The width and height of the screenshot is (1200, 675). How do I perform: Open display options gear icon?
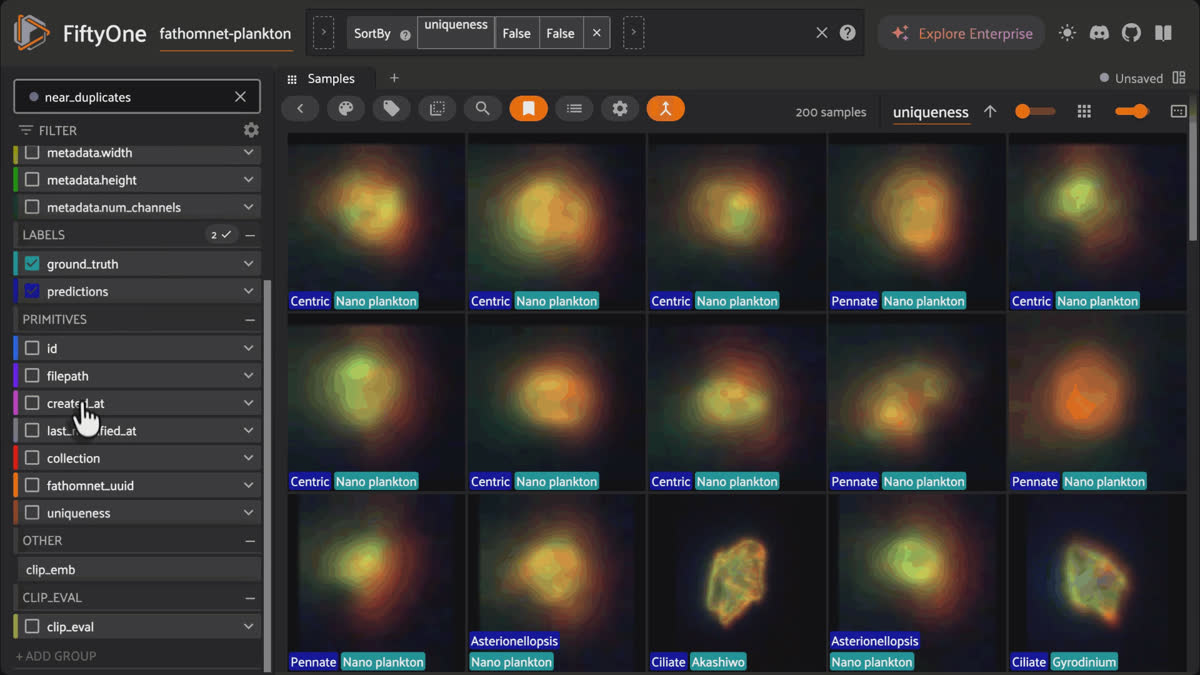pyautogui.click(x=620, y=109)
